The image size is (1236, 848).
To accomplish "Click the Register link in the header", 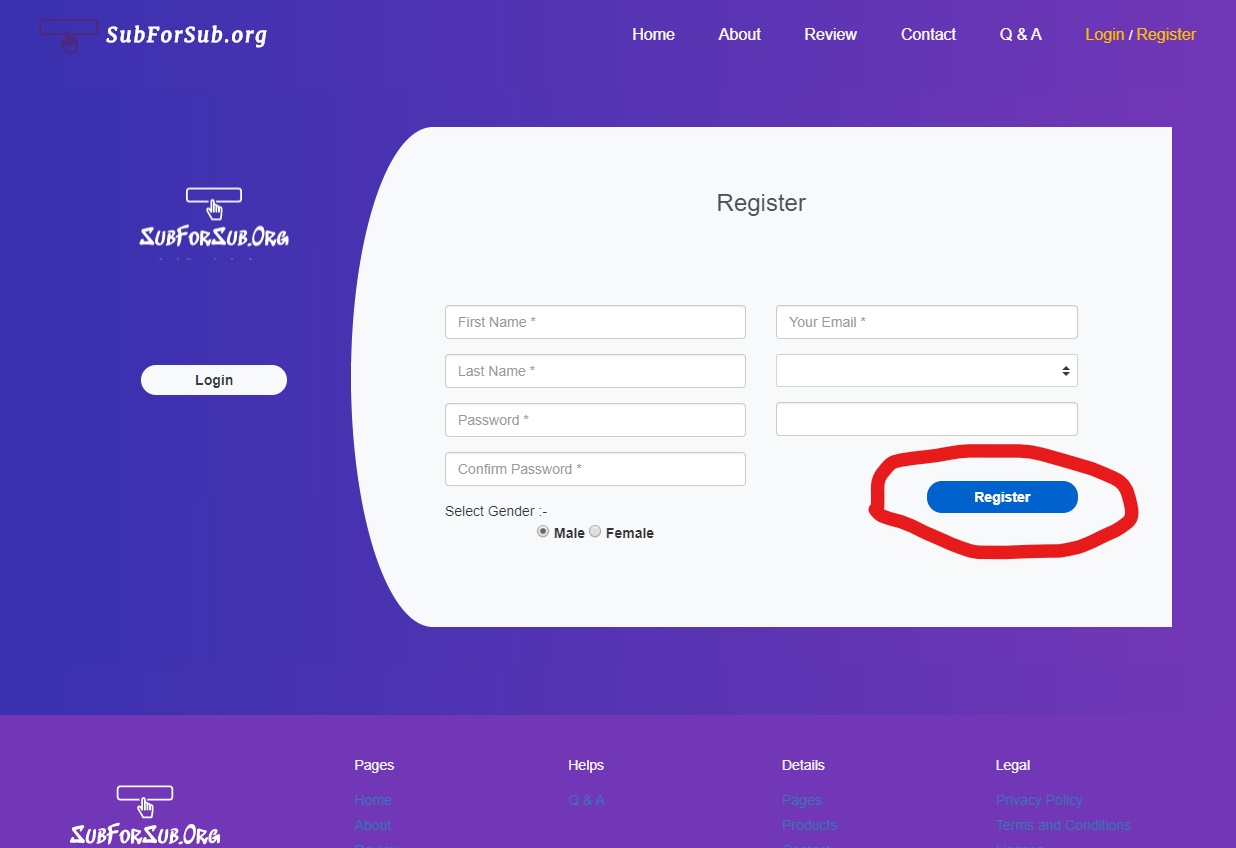I will pos(1166,35).
